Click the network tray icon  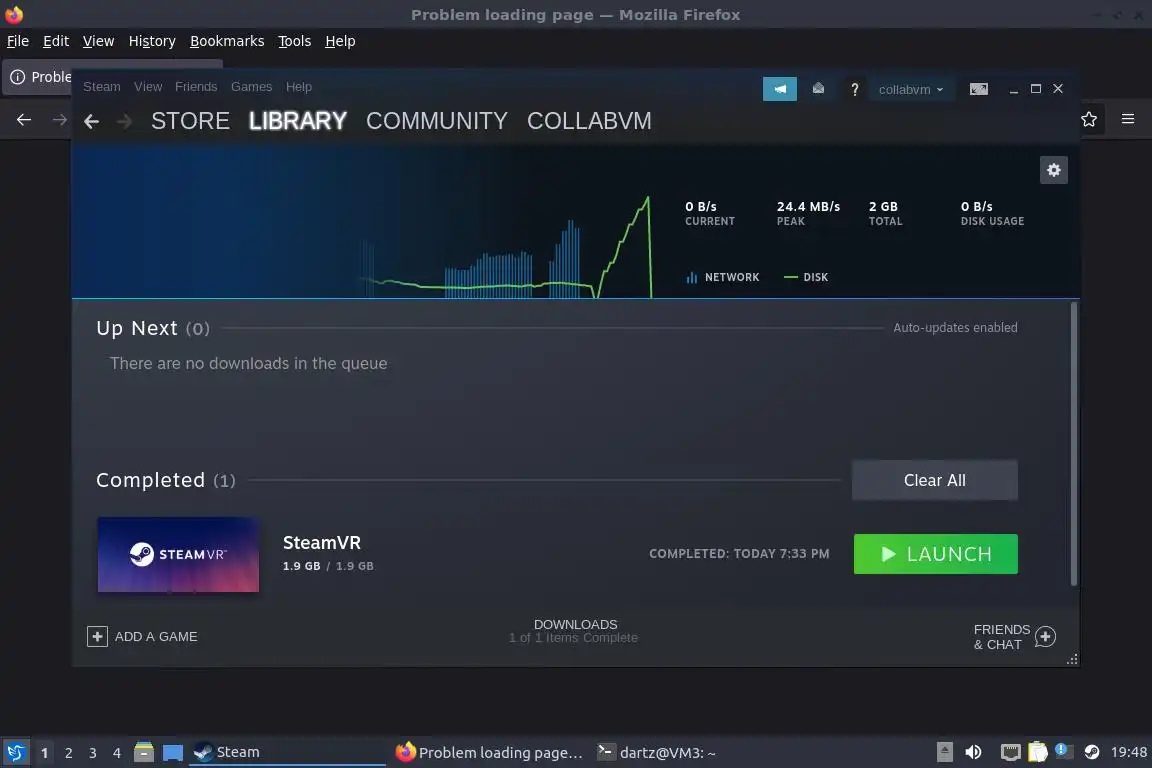coord(1011,752)
